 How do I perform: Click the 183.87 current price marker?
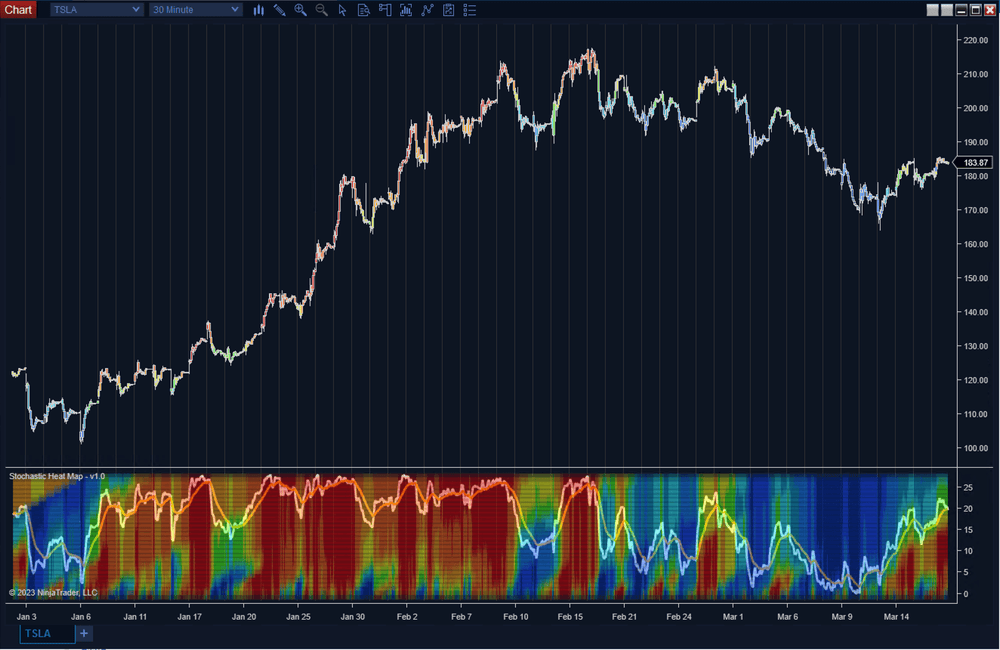972,162
